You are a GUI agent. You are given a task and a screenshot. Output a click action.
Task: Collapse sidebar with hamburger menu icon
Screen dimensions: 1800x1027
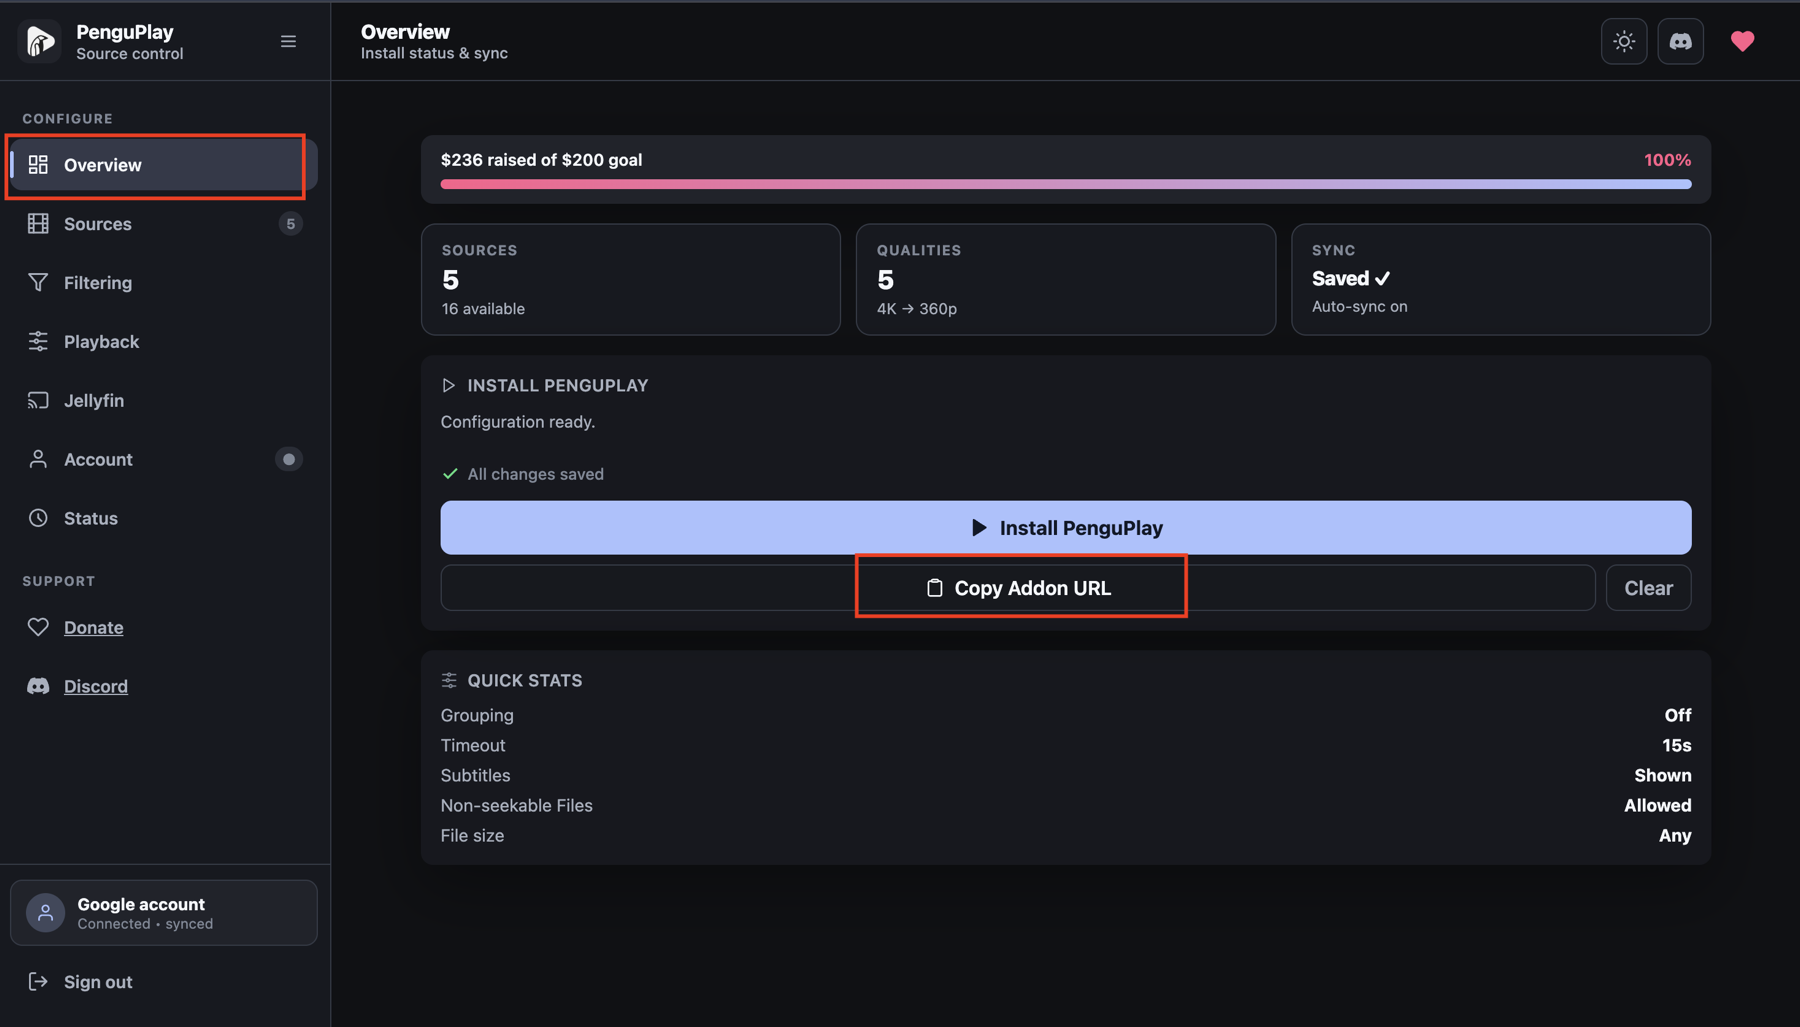click(x=288, y=41)
